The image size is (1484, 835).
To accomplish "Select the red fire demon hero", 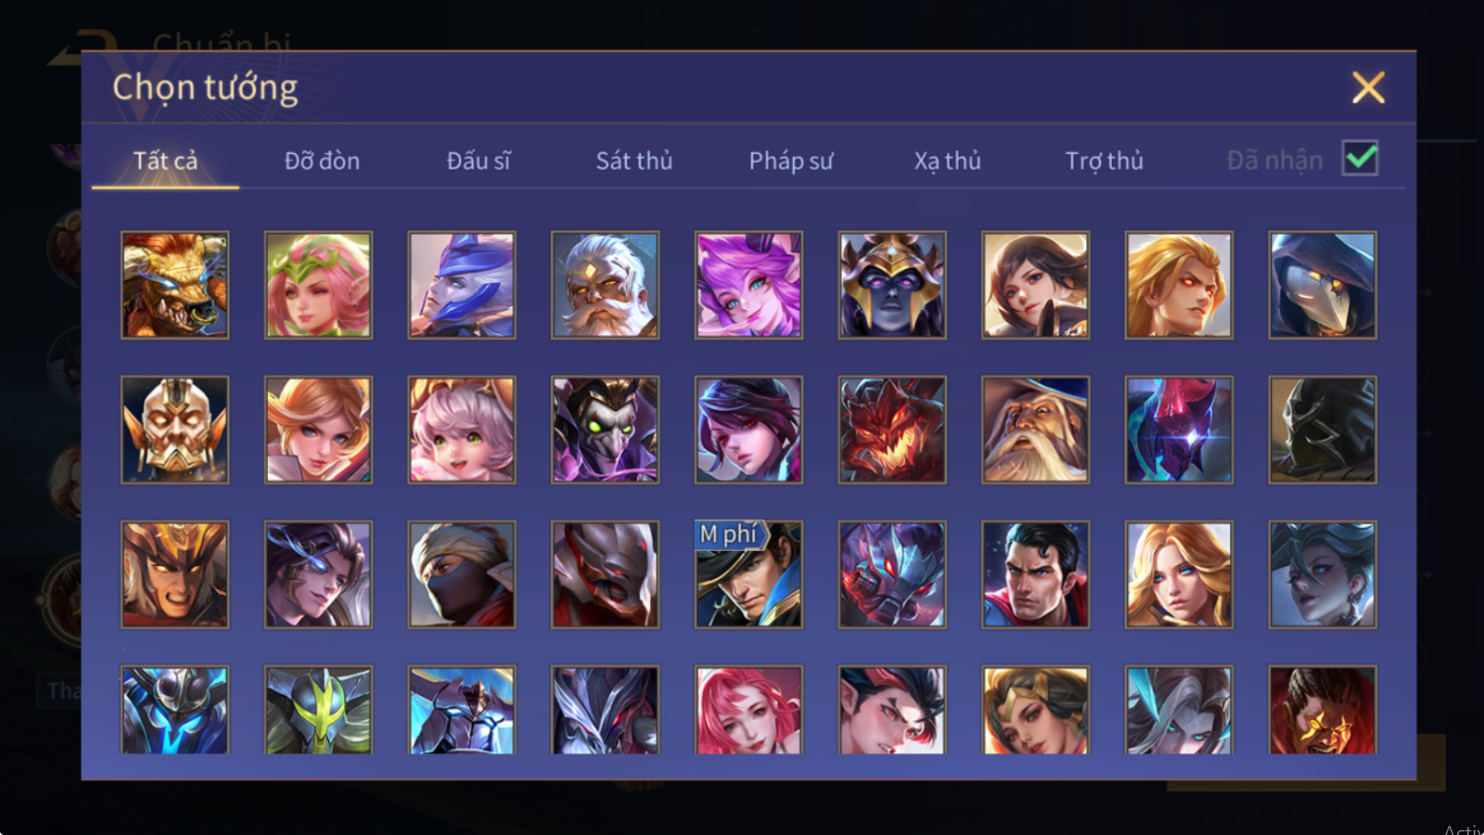I will click(x=892, y=430).
